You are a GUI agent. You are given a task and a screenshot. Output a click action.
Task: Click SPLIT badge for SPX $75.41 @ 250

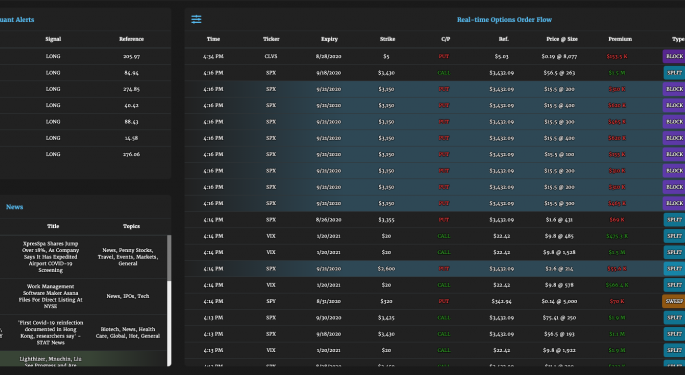click(x=674, y=317)
